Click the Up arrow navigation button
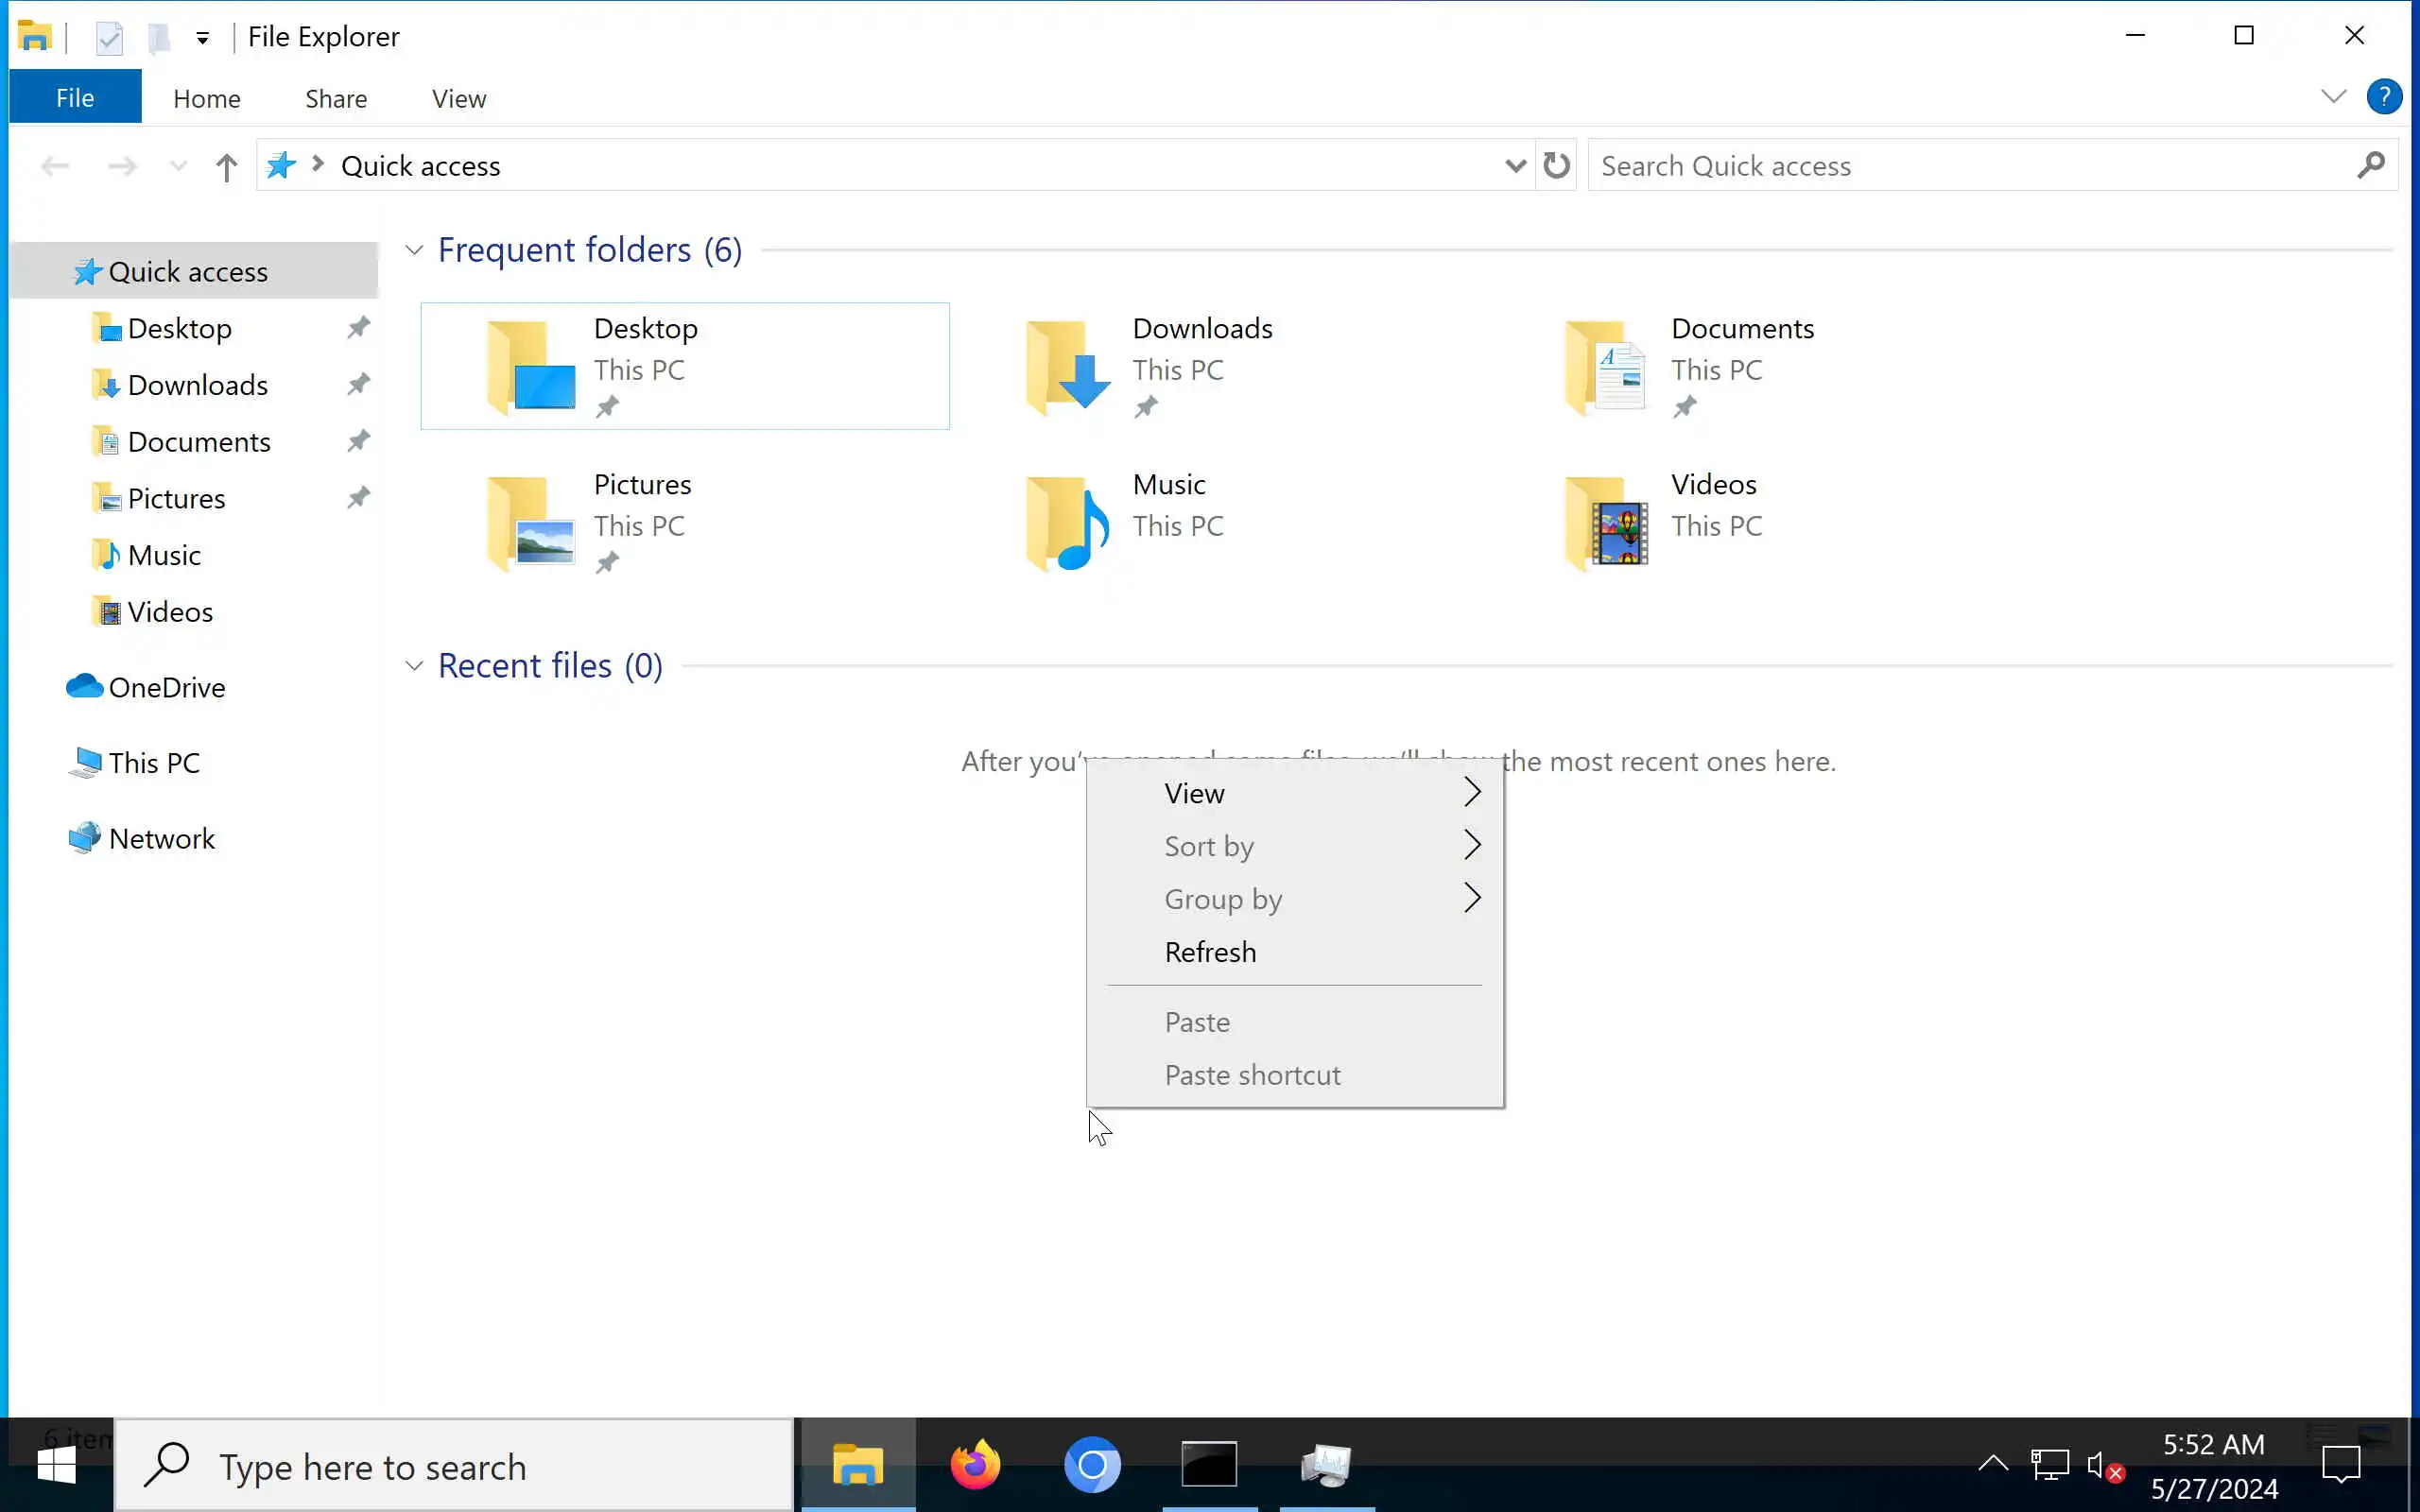 (x=226, y=166)
